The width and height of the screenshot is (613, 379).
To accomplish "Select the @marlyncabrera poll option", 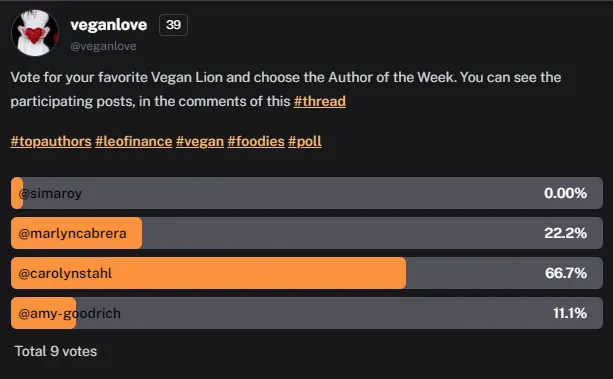I will [307, 233].
